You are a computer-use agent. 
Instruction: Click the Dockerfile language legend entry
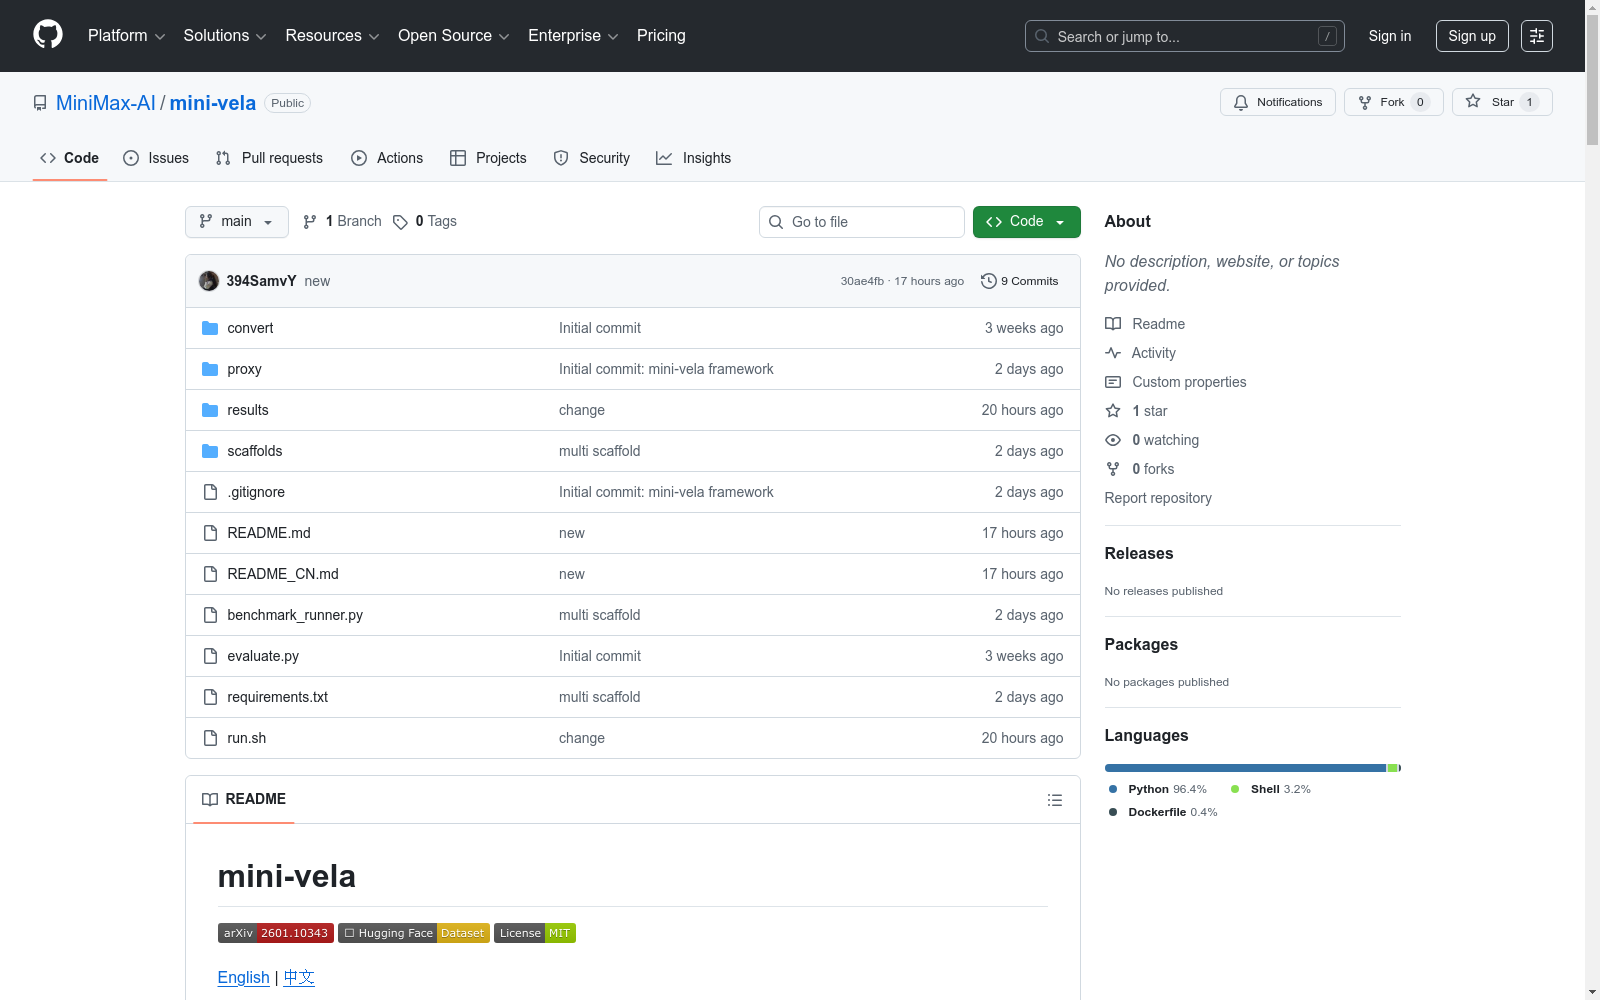1163,812
